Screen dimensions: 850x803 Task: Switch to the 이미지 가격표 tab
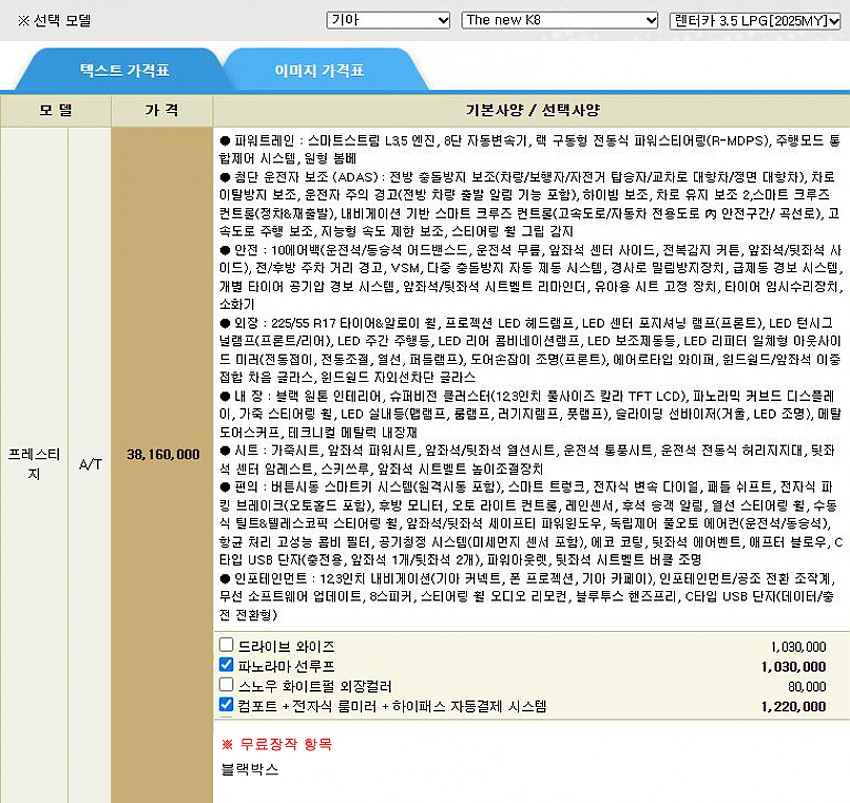pyautogui.click(x=319, y=71)
